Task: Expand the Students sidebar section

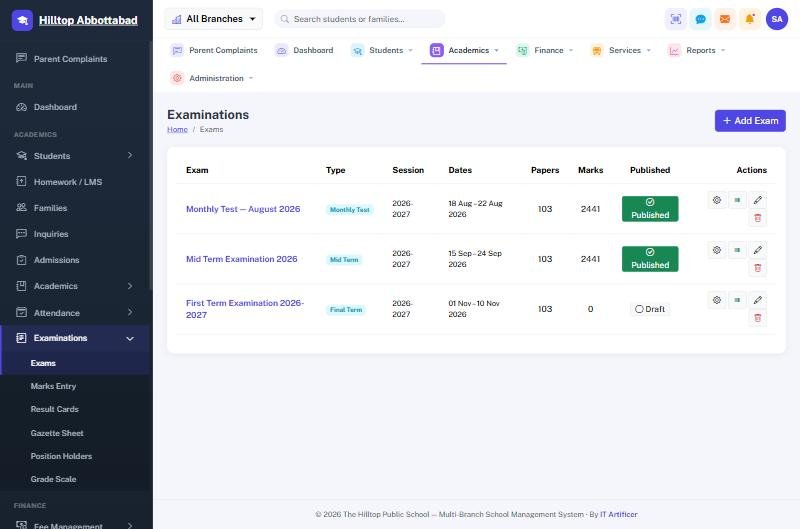Action: [76, 156]
